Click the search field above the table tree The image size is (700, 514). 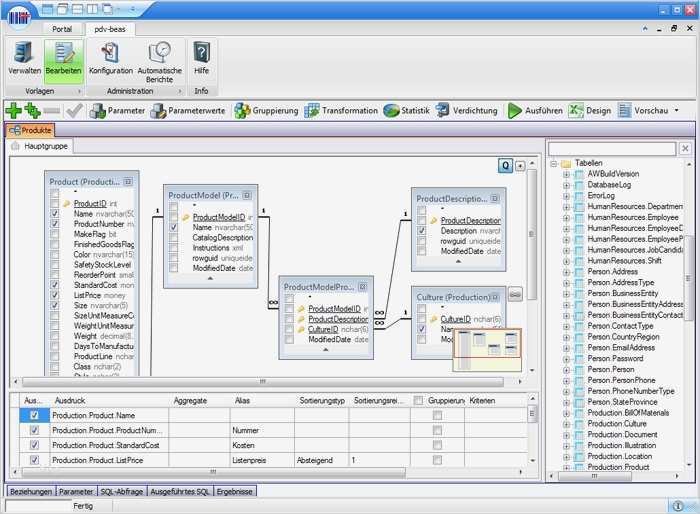[611, 148]
